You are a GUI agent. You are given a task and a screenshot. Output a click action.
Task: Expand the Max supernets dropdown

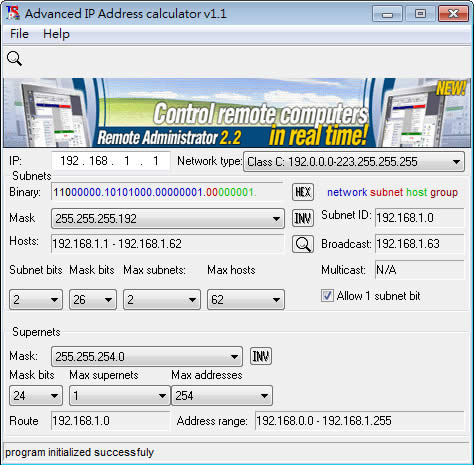pyautogui.click(x=120, y=396)
